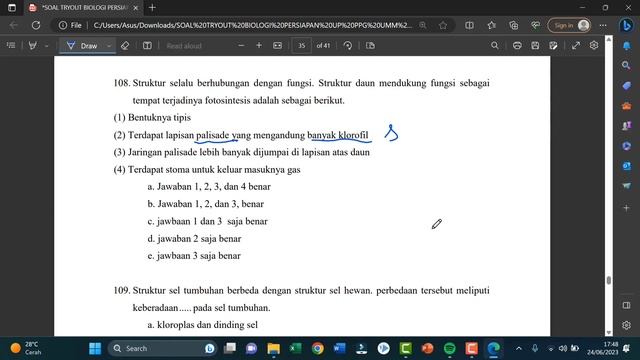This screenshot has width=640, height=360.
Task: Show hidden system tray icons
Action: [519, 349]
